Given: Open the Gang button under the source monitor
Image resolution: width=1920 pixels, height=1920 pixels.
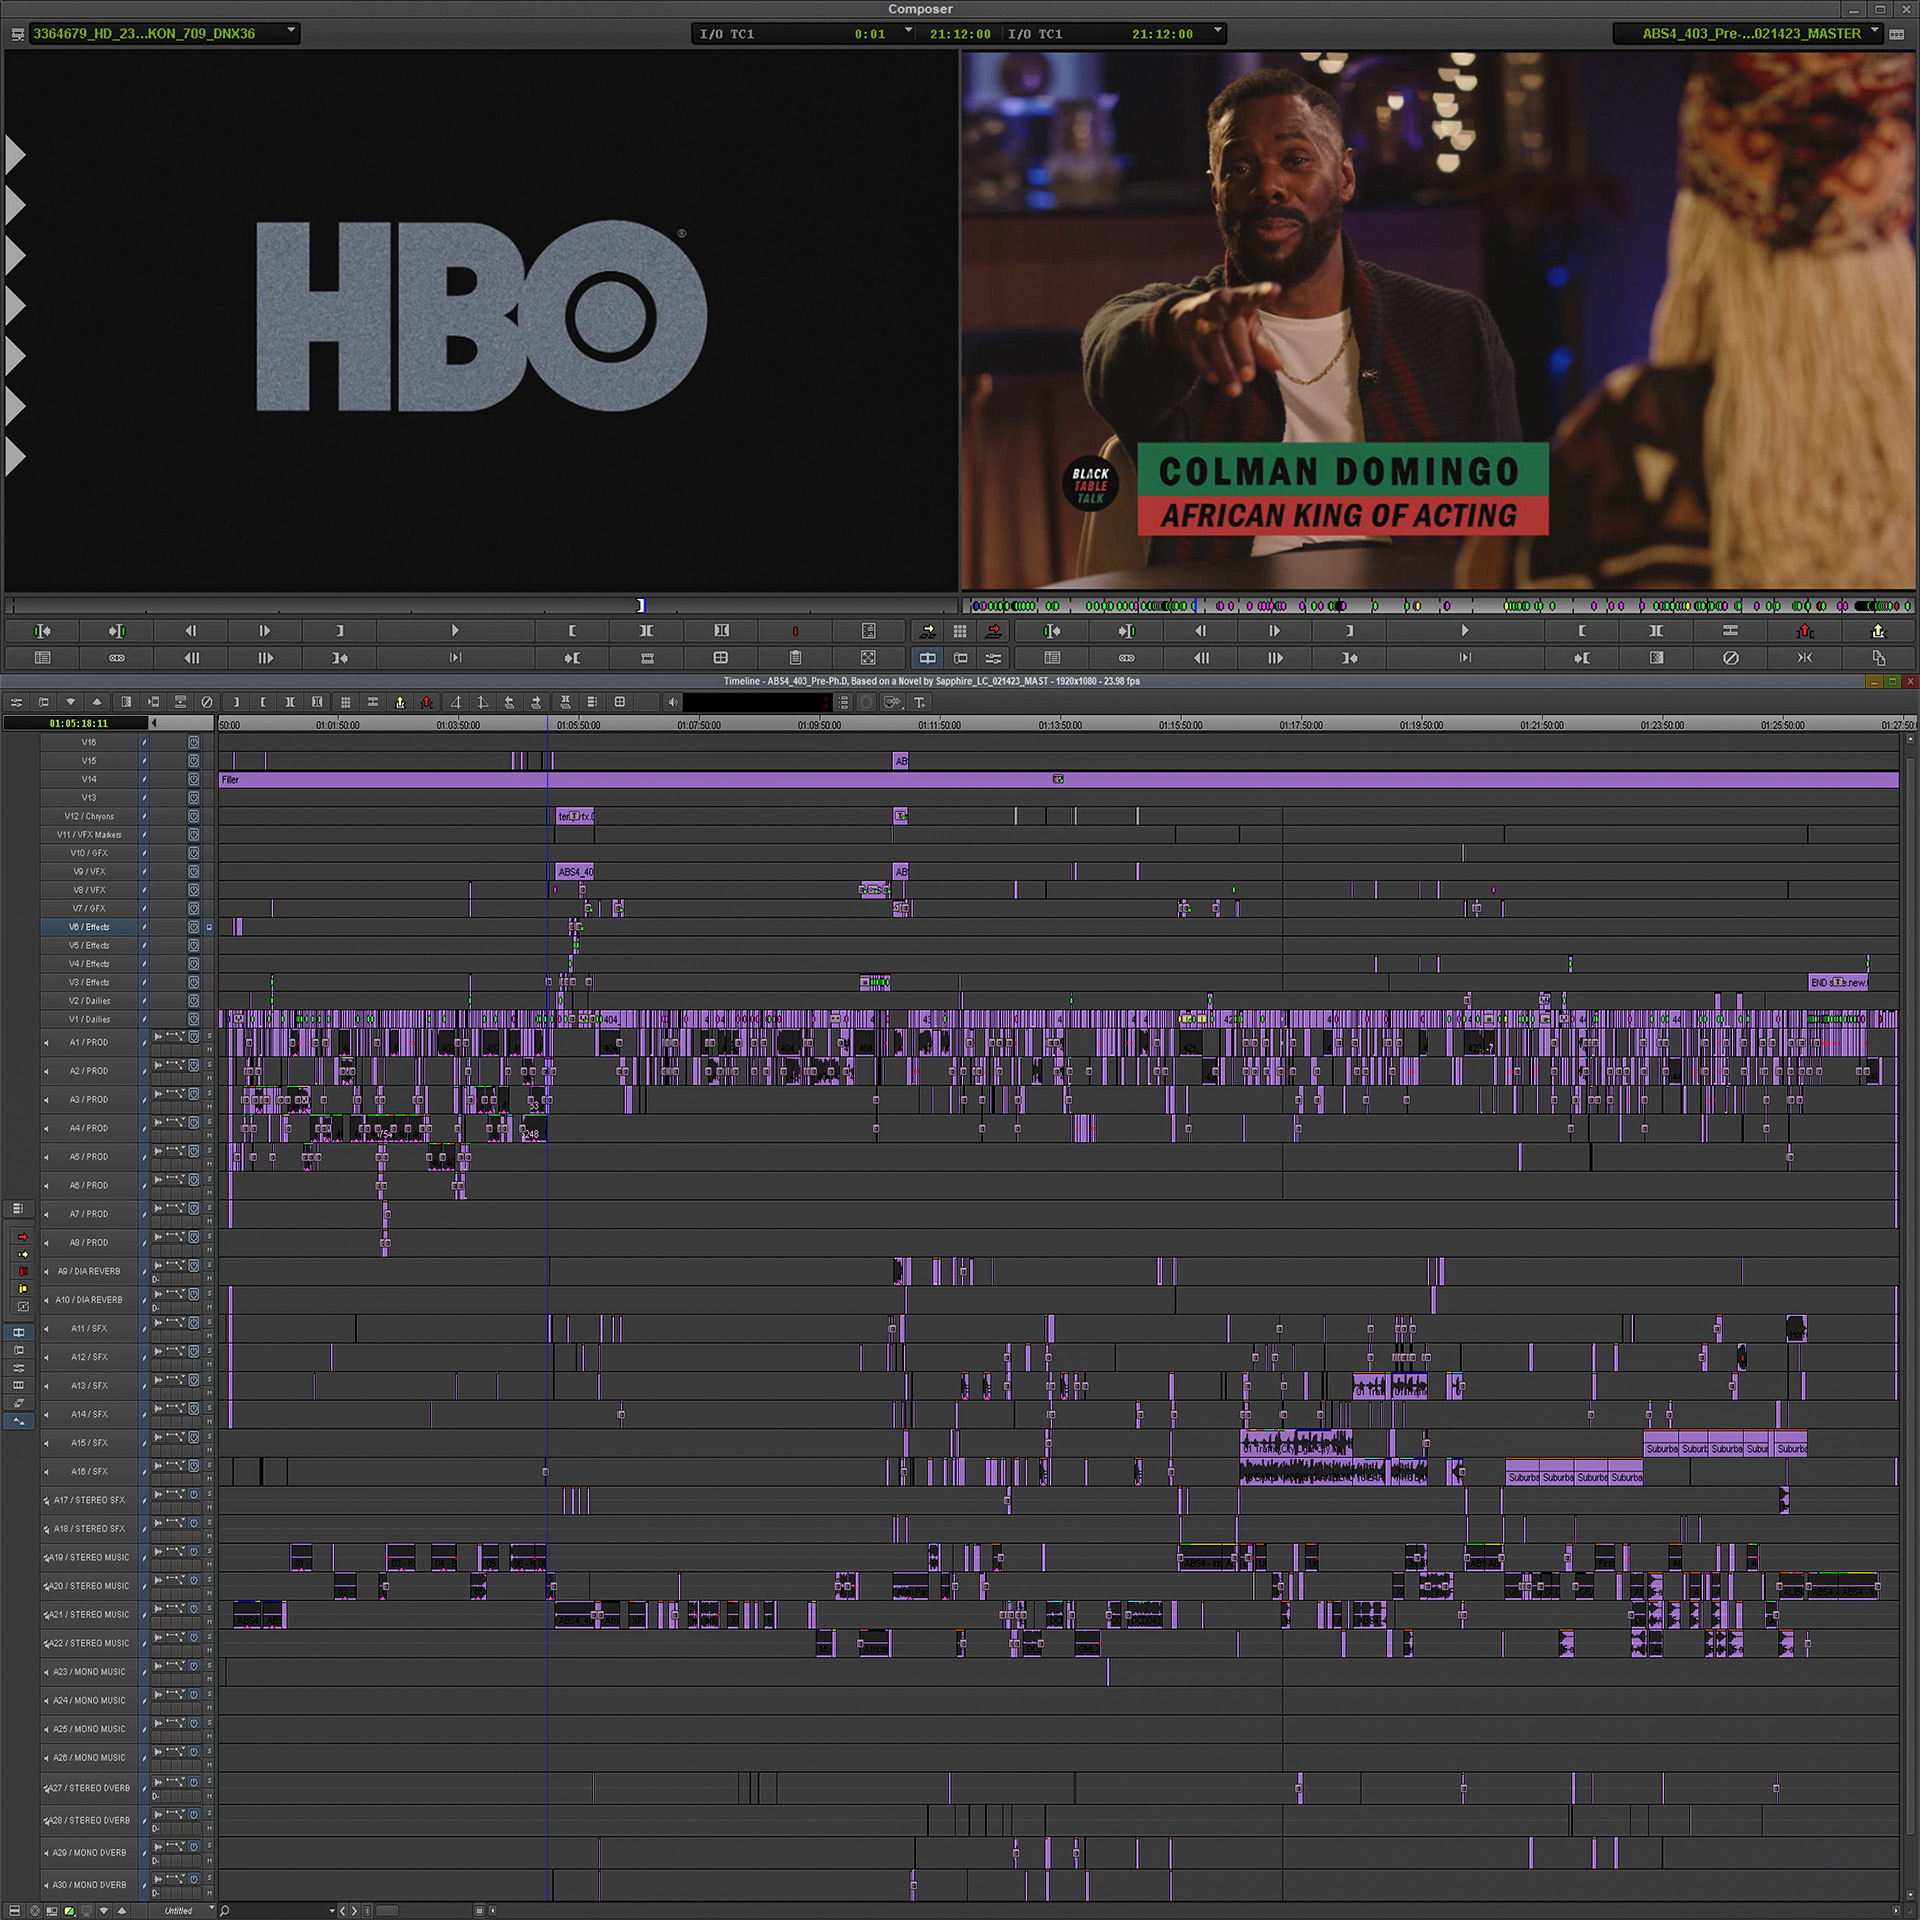Looking at the screenshot, I should pyautogui.click(x=117, y=658).
